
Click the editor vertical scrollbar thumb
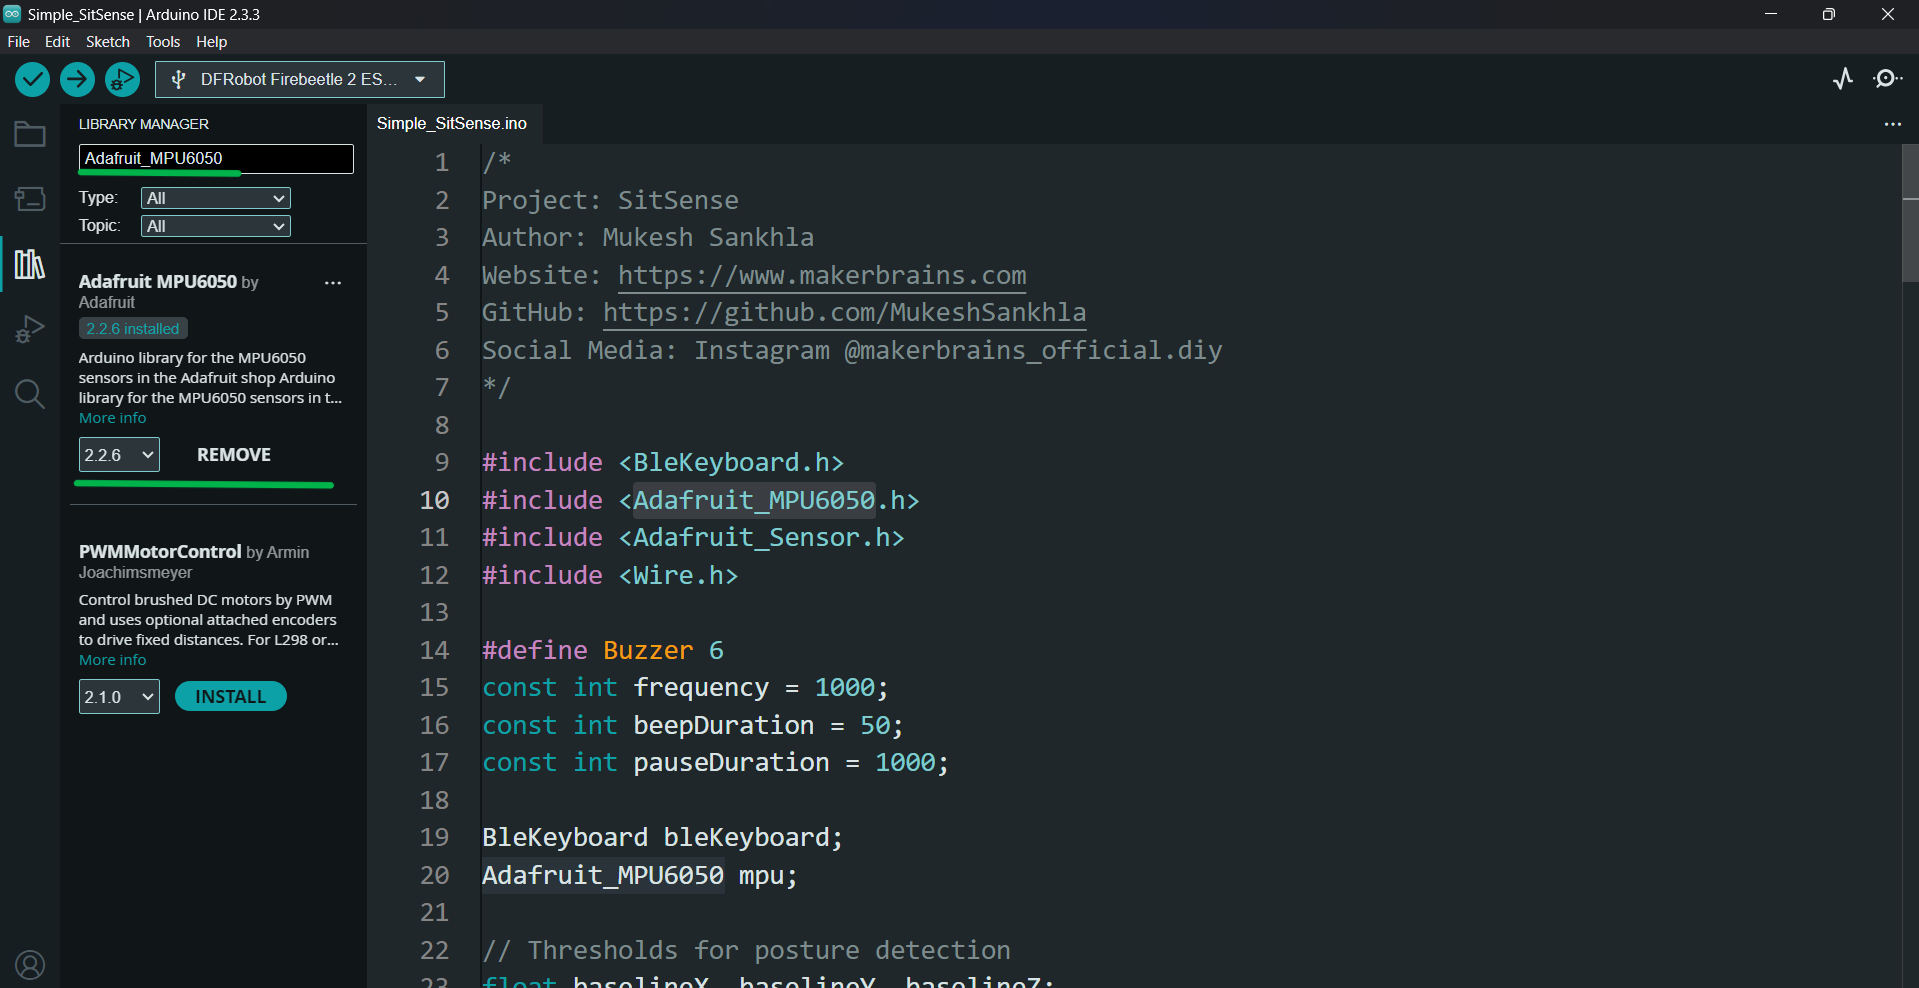[1910, 213]
